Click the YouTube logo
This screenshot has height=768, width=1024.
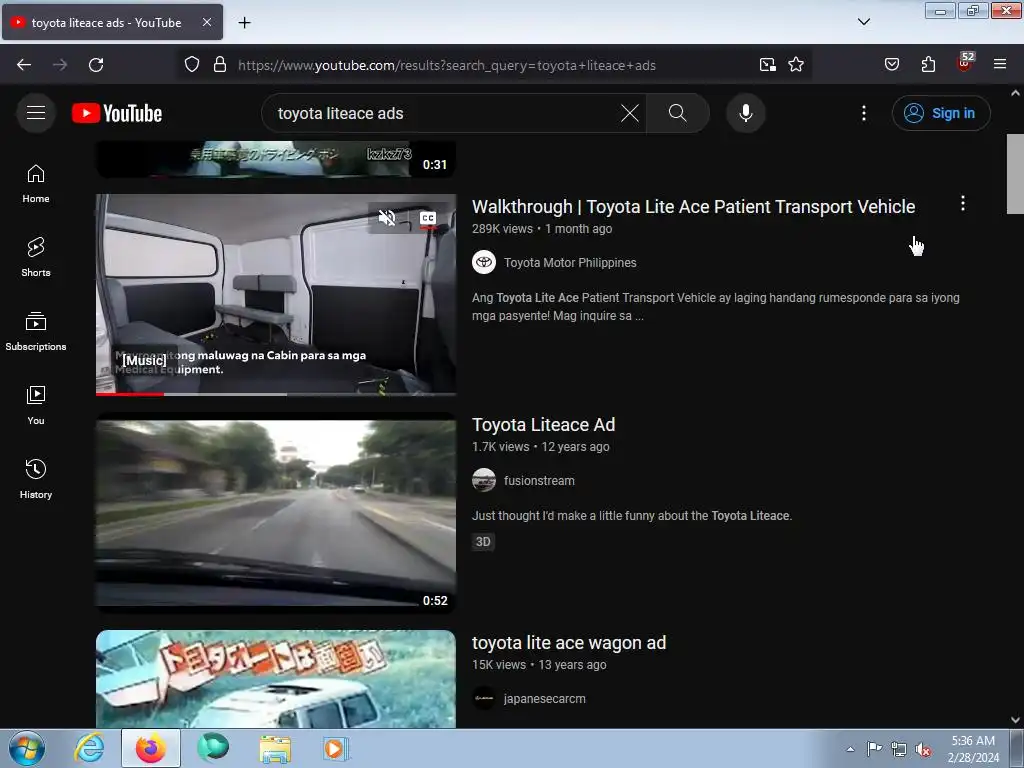pos(117,113)
